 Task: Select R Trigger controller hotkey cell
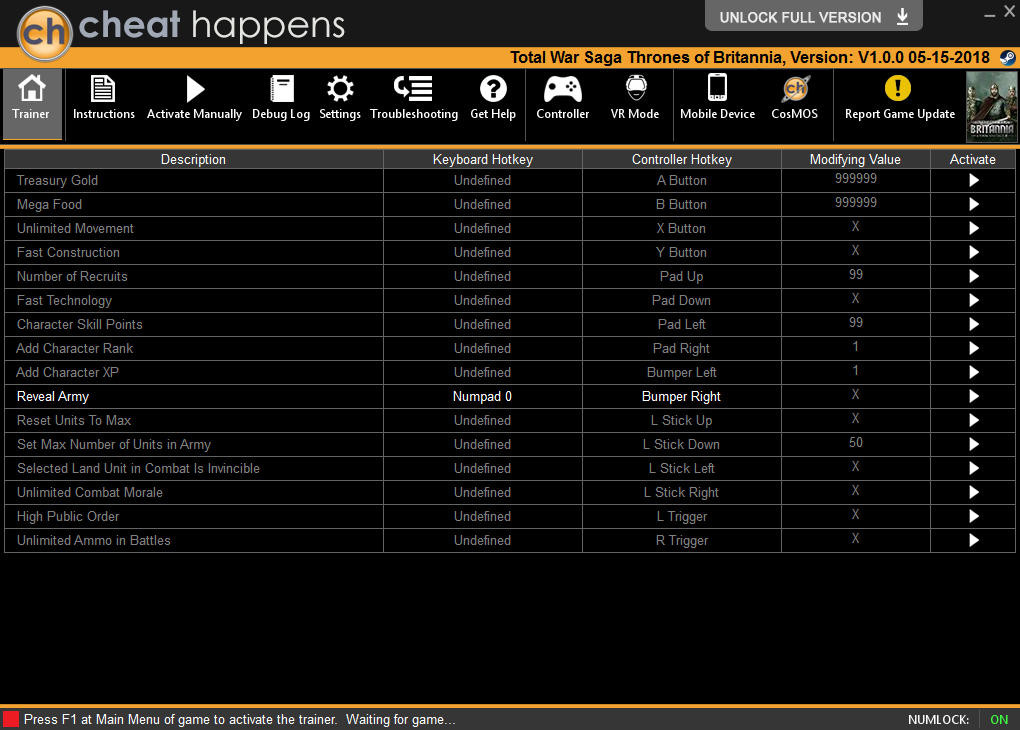682,540
